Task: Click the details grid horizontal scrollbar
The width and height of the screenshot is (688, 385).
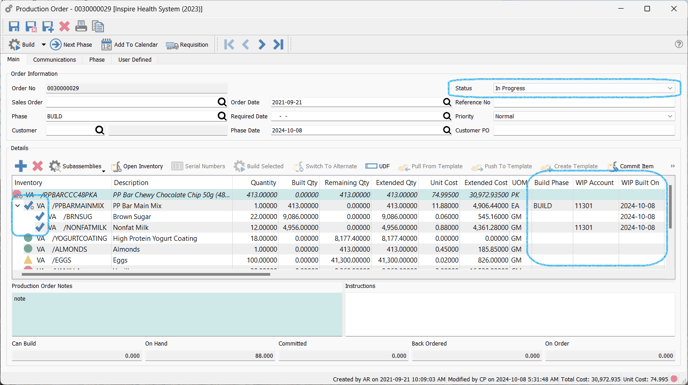Action: (x=146, y=274)
